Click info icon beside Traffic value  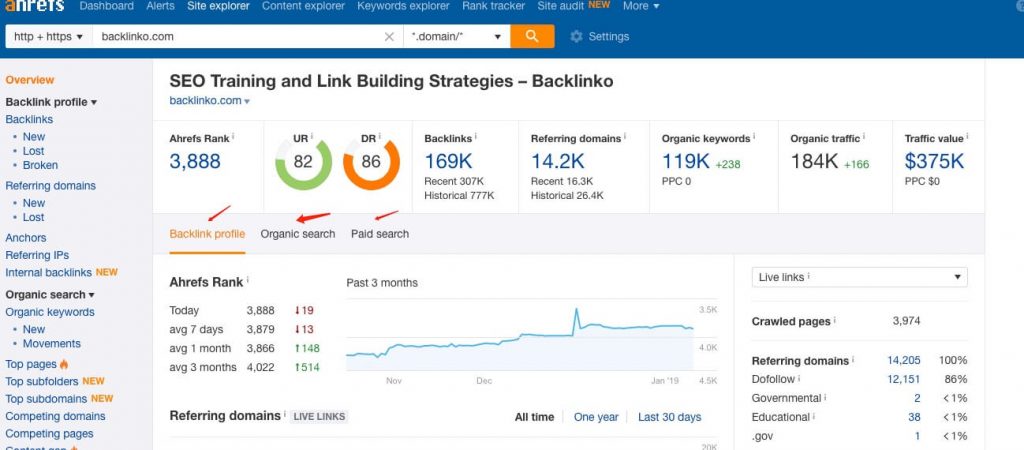[x=967, y=137]
